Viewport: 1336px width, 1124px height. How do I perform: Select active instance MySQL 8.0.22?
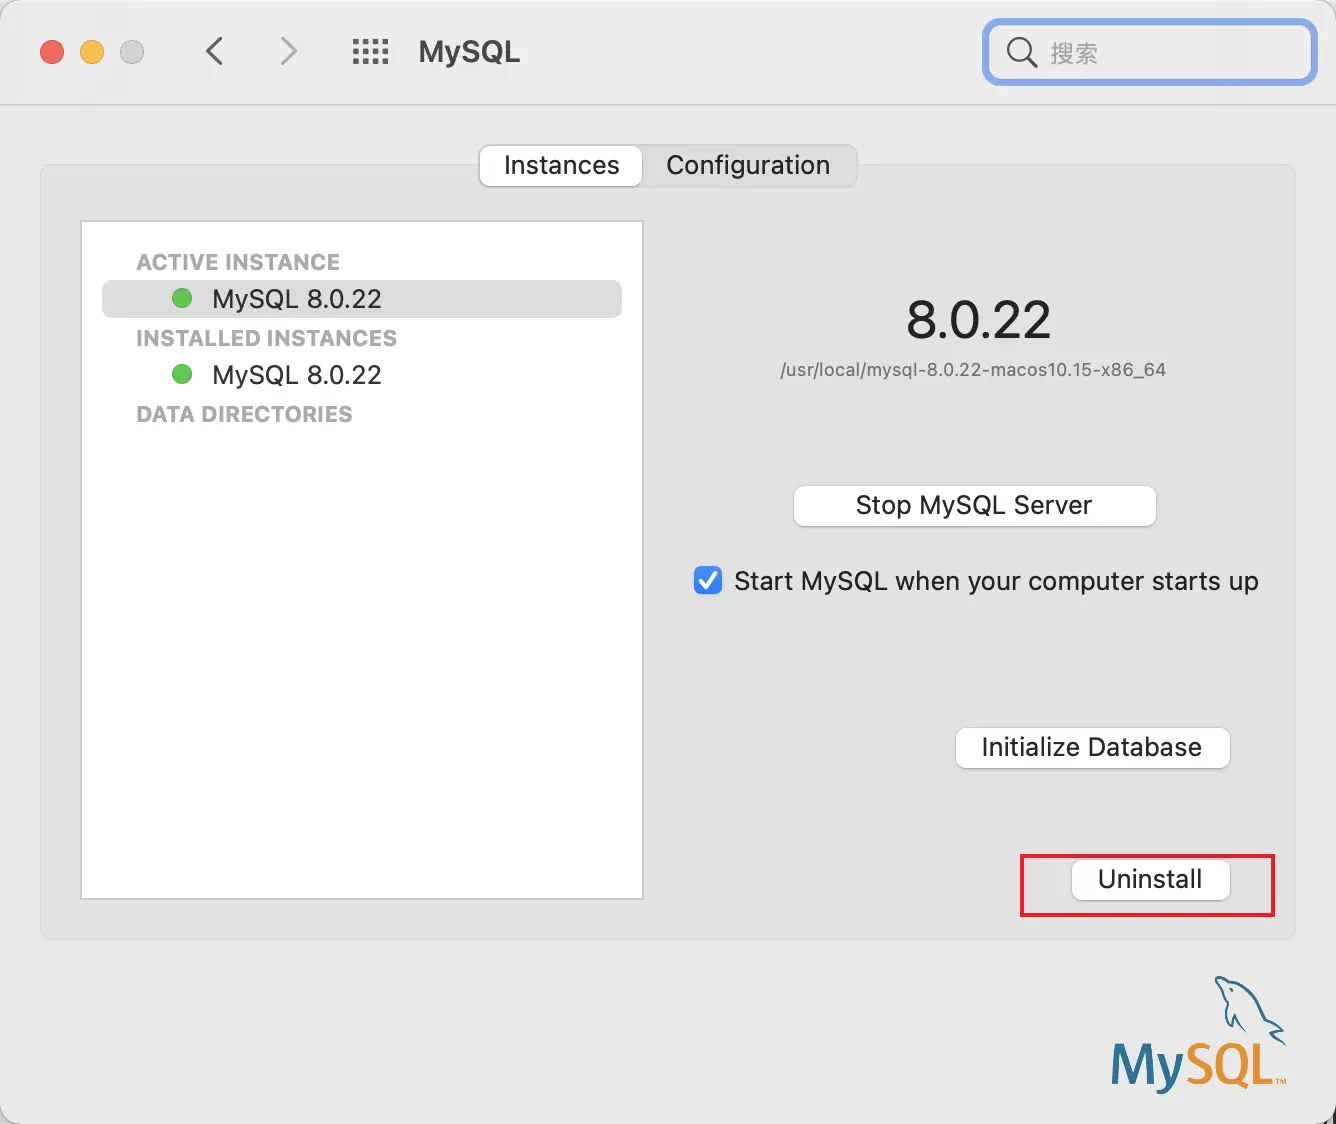click(x=362, y=299)
